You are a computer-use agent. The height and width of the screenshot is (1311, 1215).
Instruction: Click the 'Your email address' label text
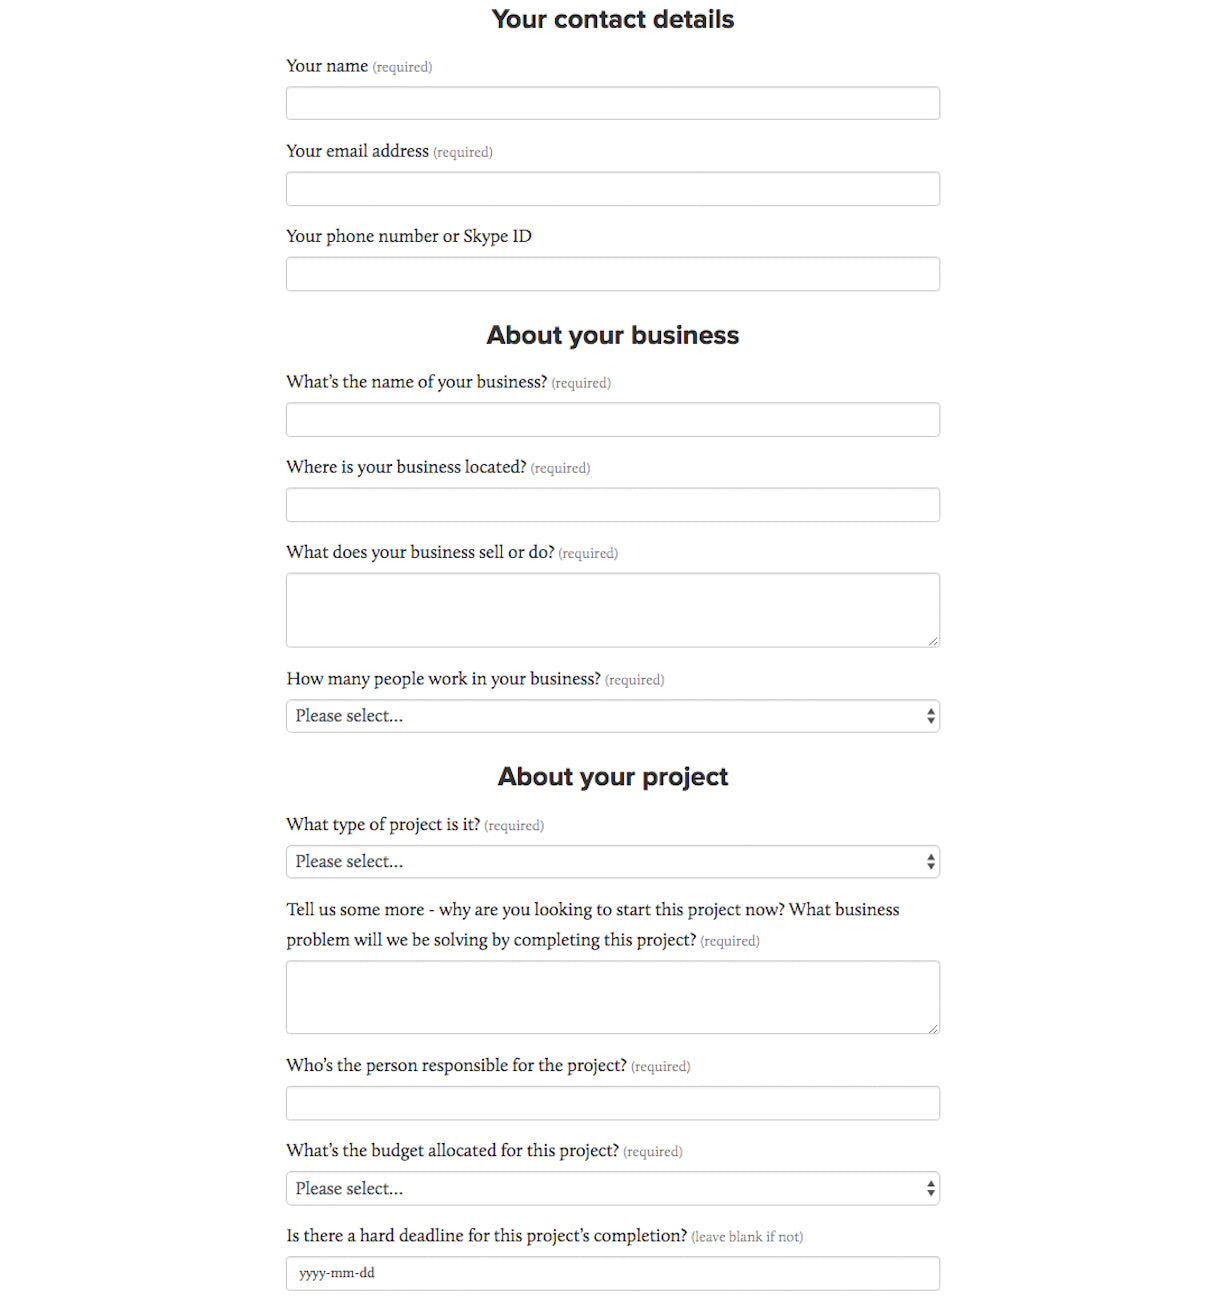[x=357, y=151]
